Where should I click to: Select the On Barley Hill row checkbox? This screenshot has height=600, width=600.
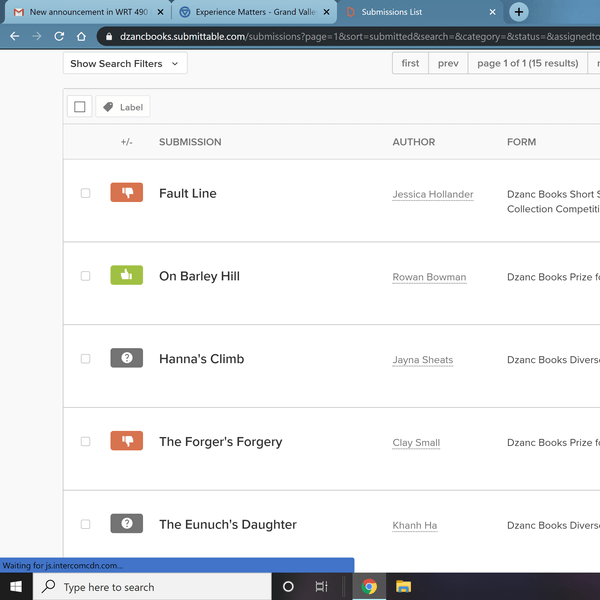coord(85,276)
